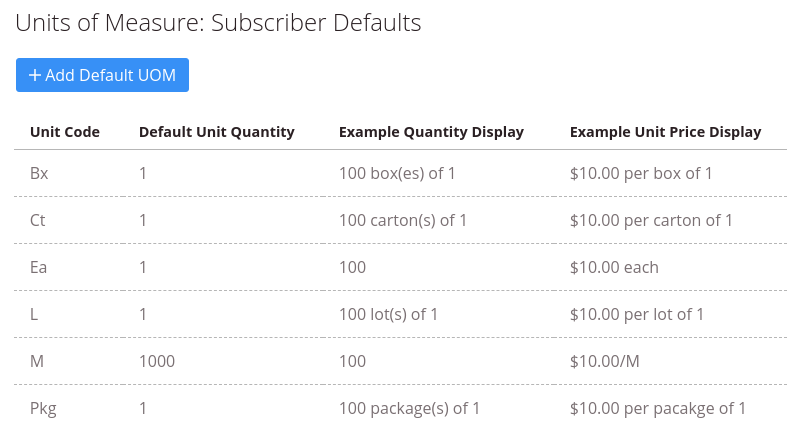787x435 pixels.
Task: Click the '$10.00 per pacakge of 1' cell
Action: (x=658, y=408)
